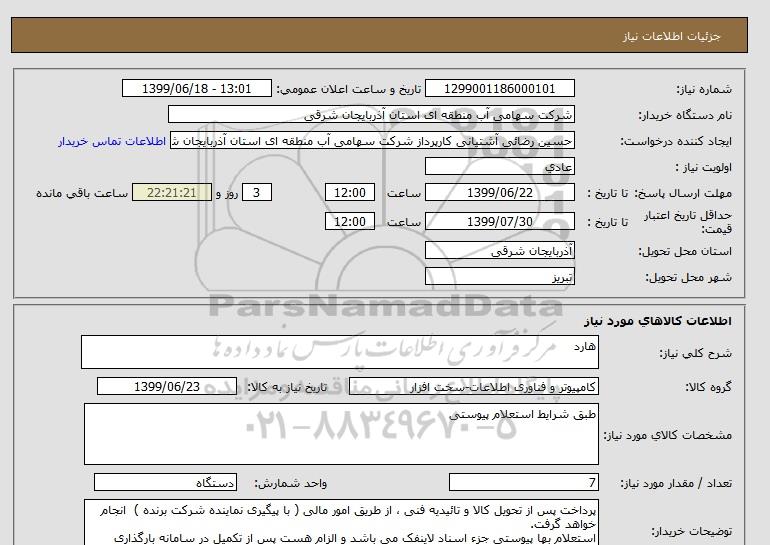770x545 pixels.
Task: Click the label تعداد / مقدار مورد نیاز
Action: coord(676,484)
